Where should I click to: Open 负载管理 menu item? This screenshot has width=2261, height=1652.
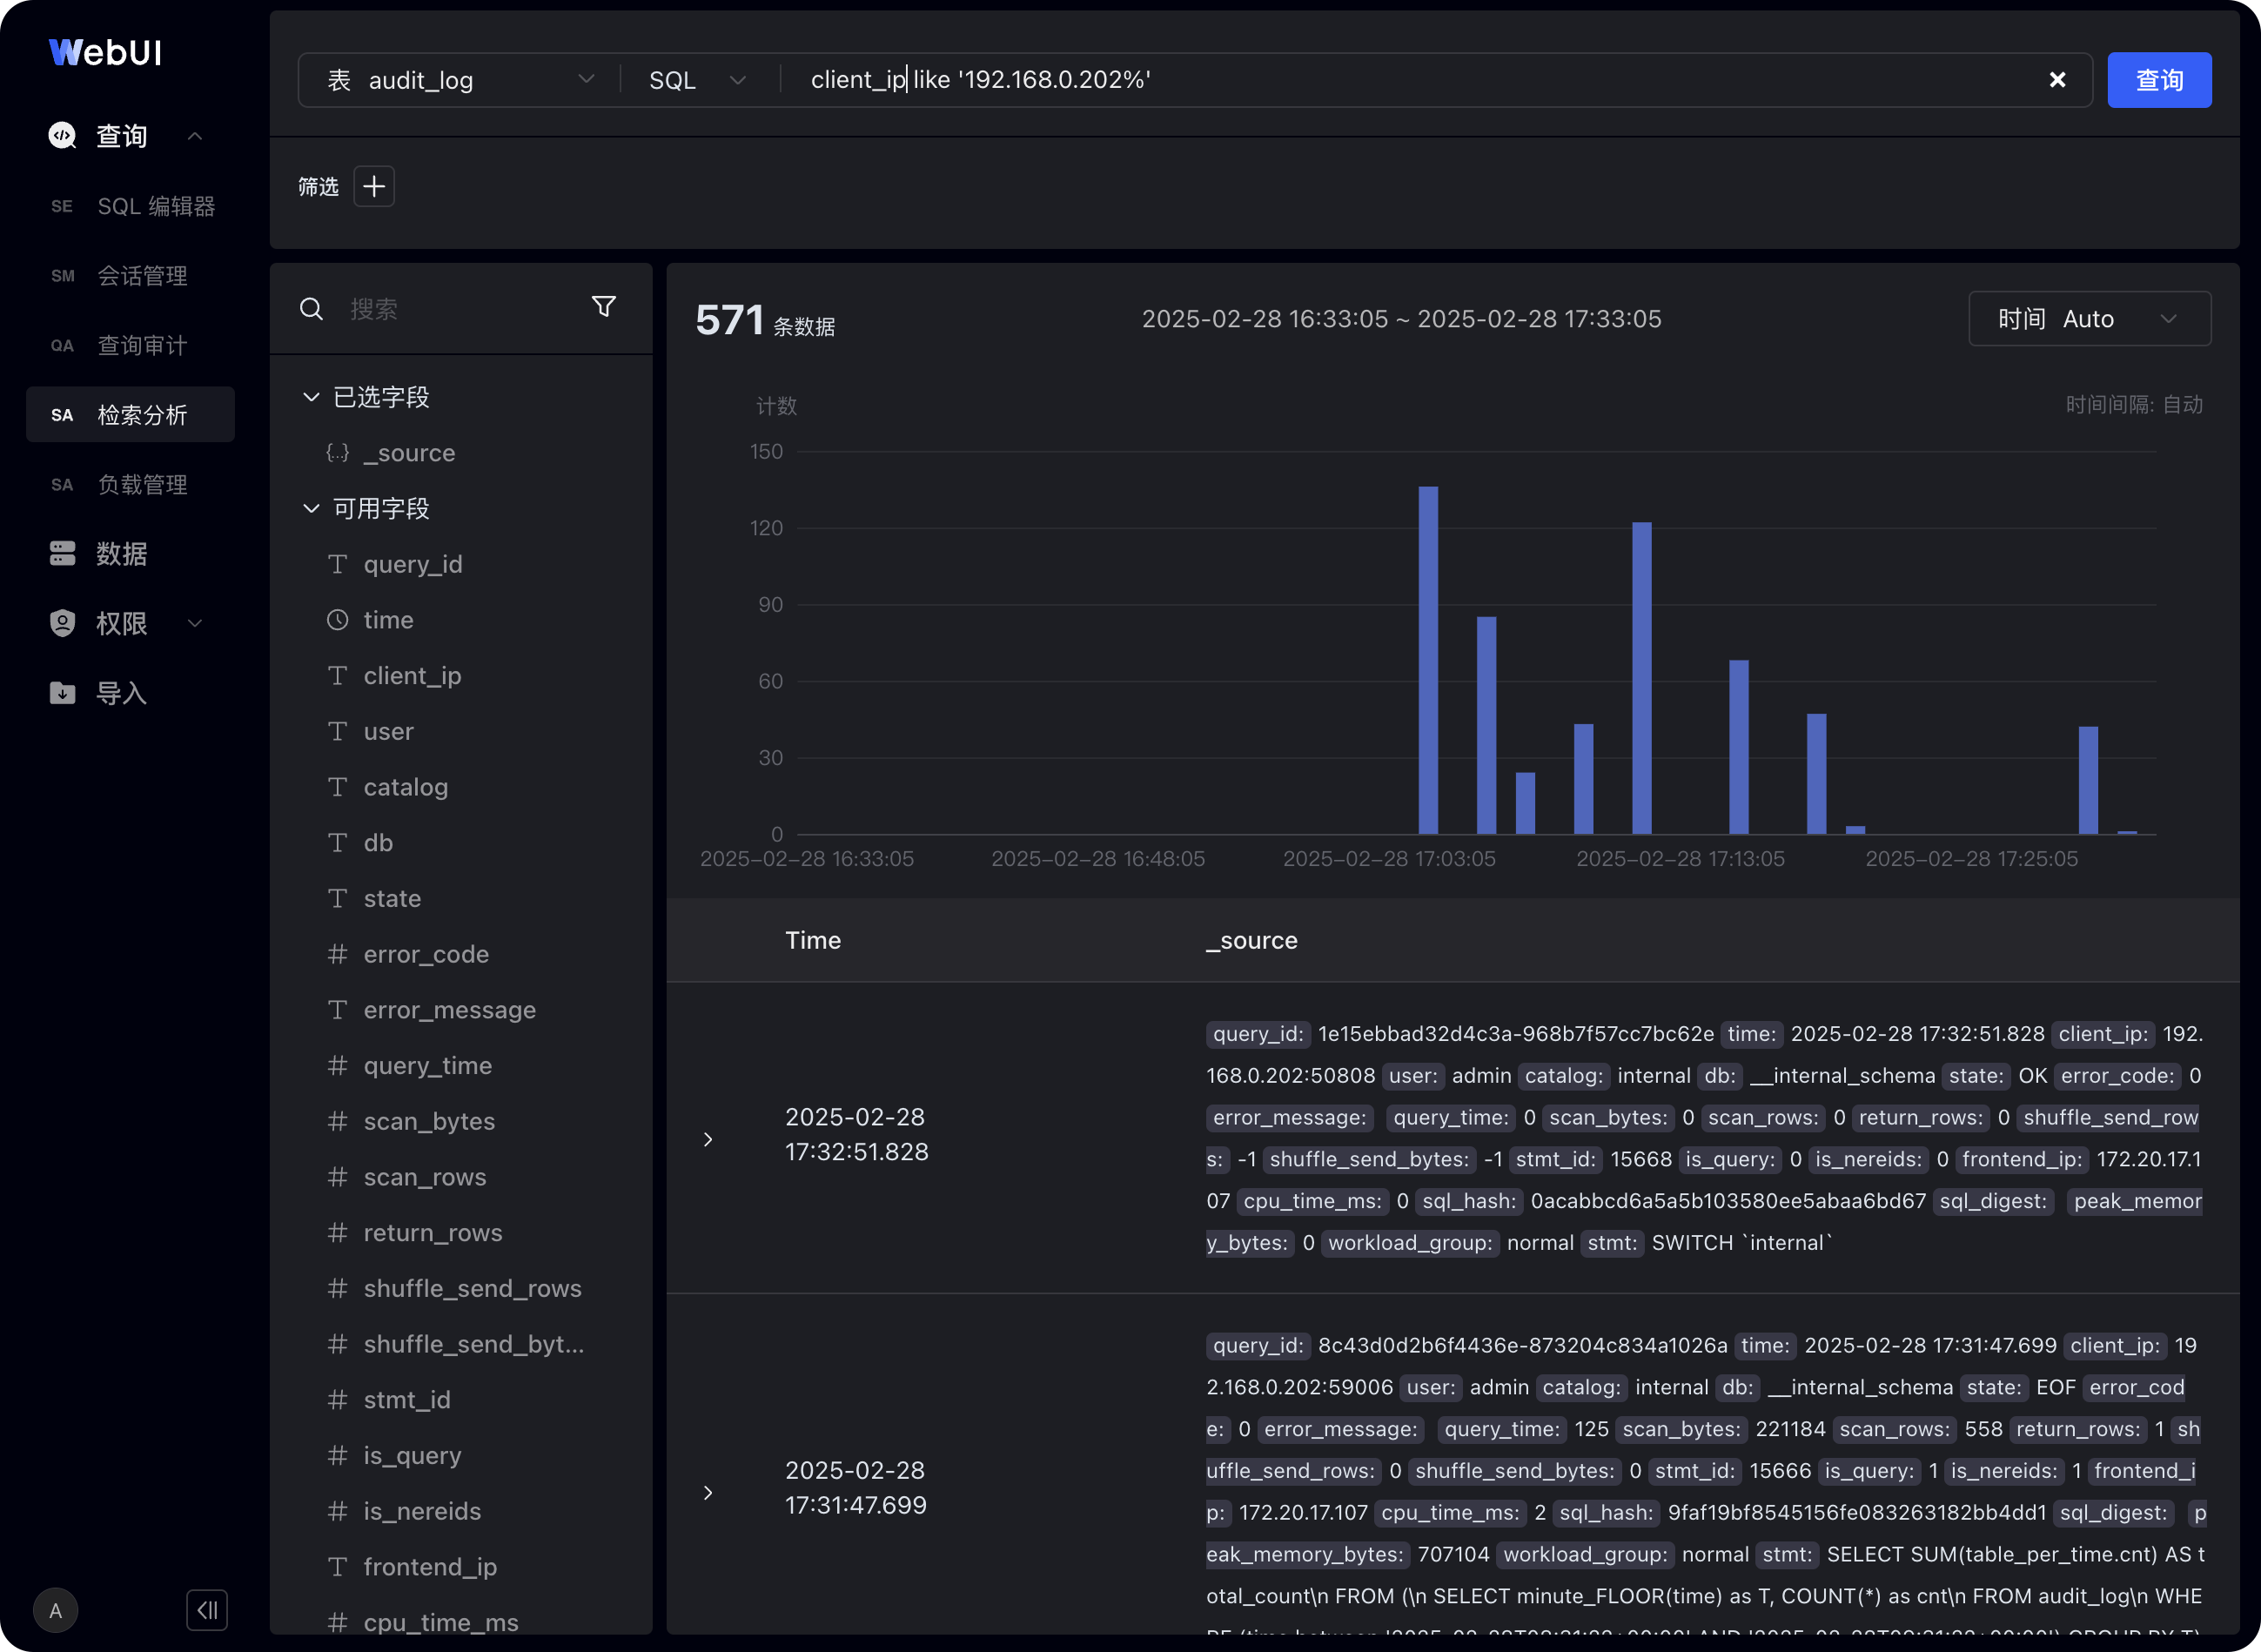click(130, 484)
